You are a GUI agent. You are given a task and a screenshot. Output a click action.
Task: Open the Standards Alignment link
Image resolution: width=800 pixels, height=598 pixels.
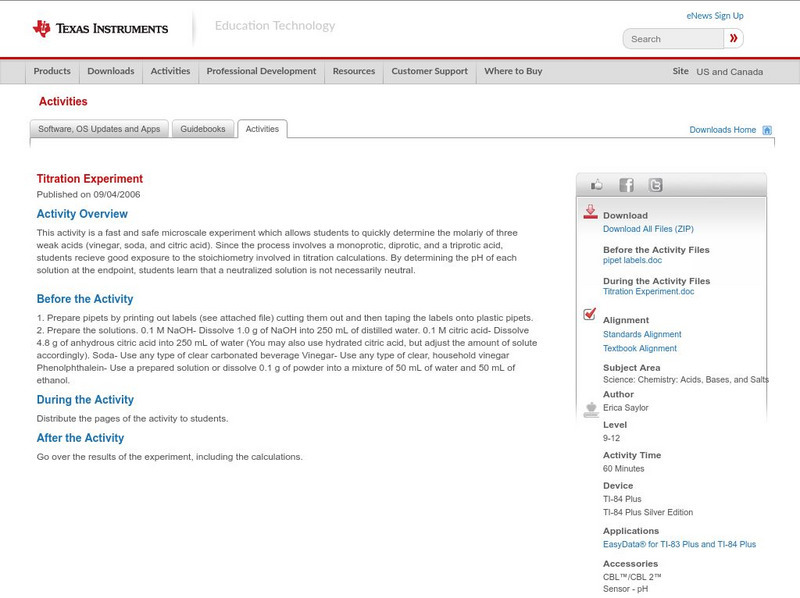pos(642,334)
